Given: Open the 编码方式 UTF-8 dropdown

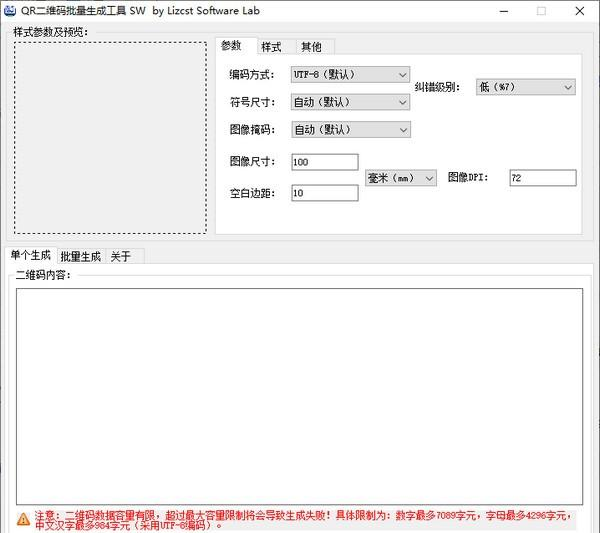Looking at the screenshot, I should 351,75.
